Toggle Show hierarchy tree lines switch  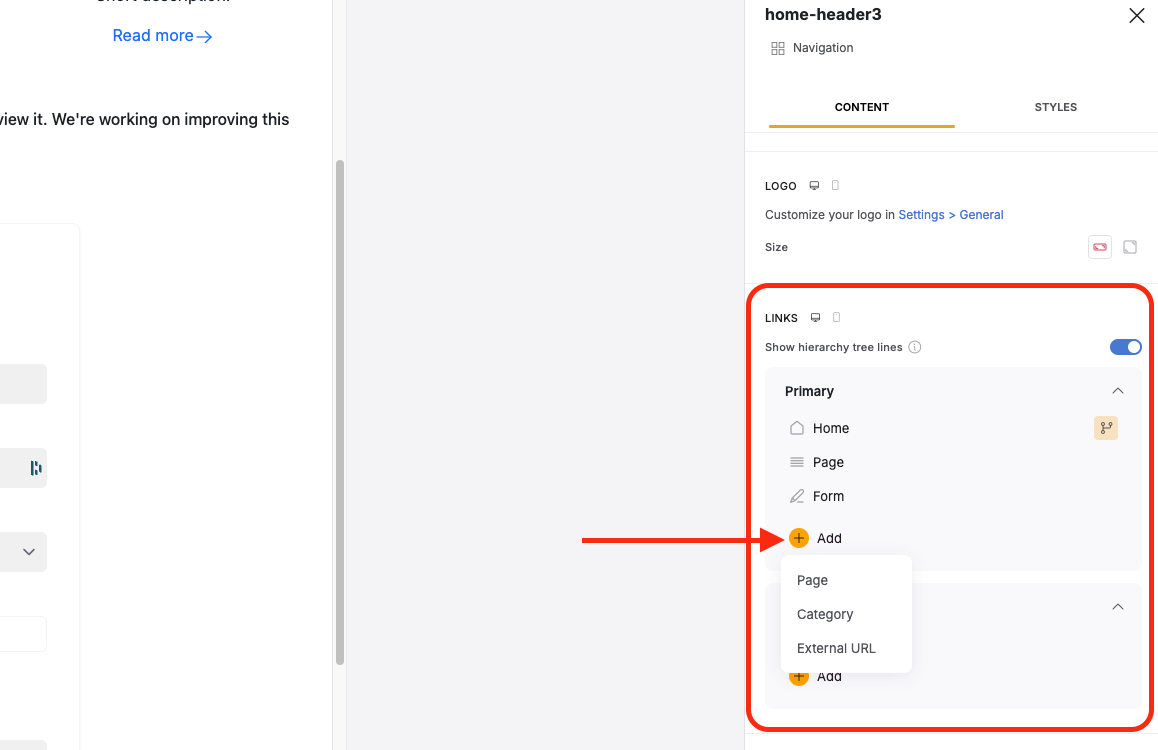[x=1126, y=347]
